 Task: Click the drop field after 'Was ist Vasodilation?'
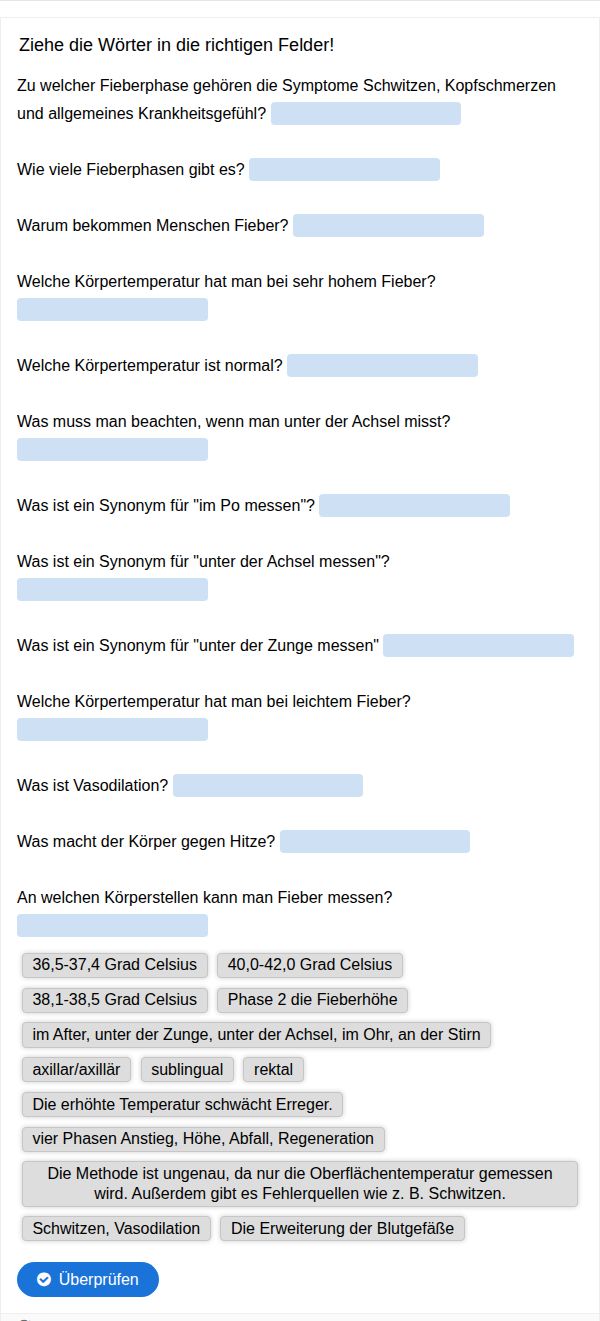coord(268,785)
